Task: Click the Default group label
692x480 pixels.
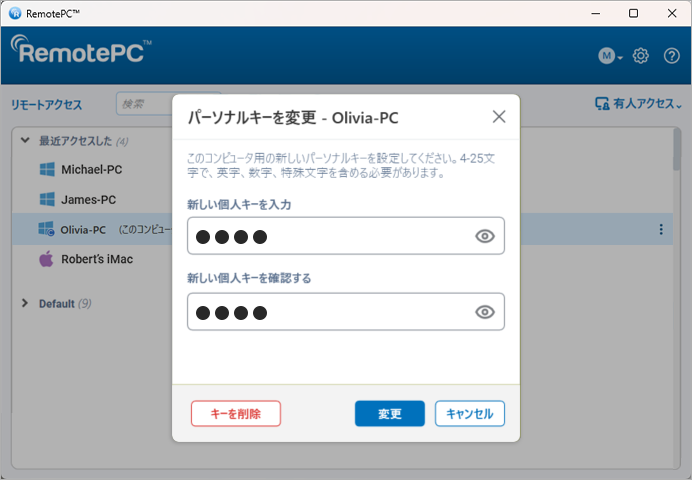Action: coord(57,304)
